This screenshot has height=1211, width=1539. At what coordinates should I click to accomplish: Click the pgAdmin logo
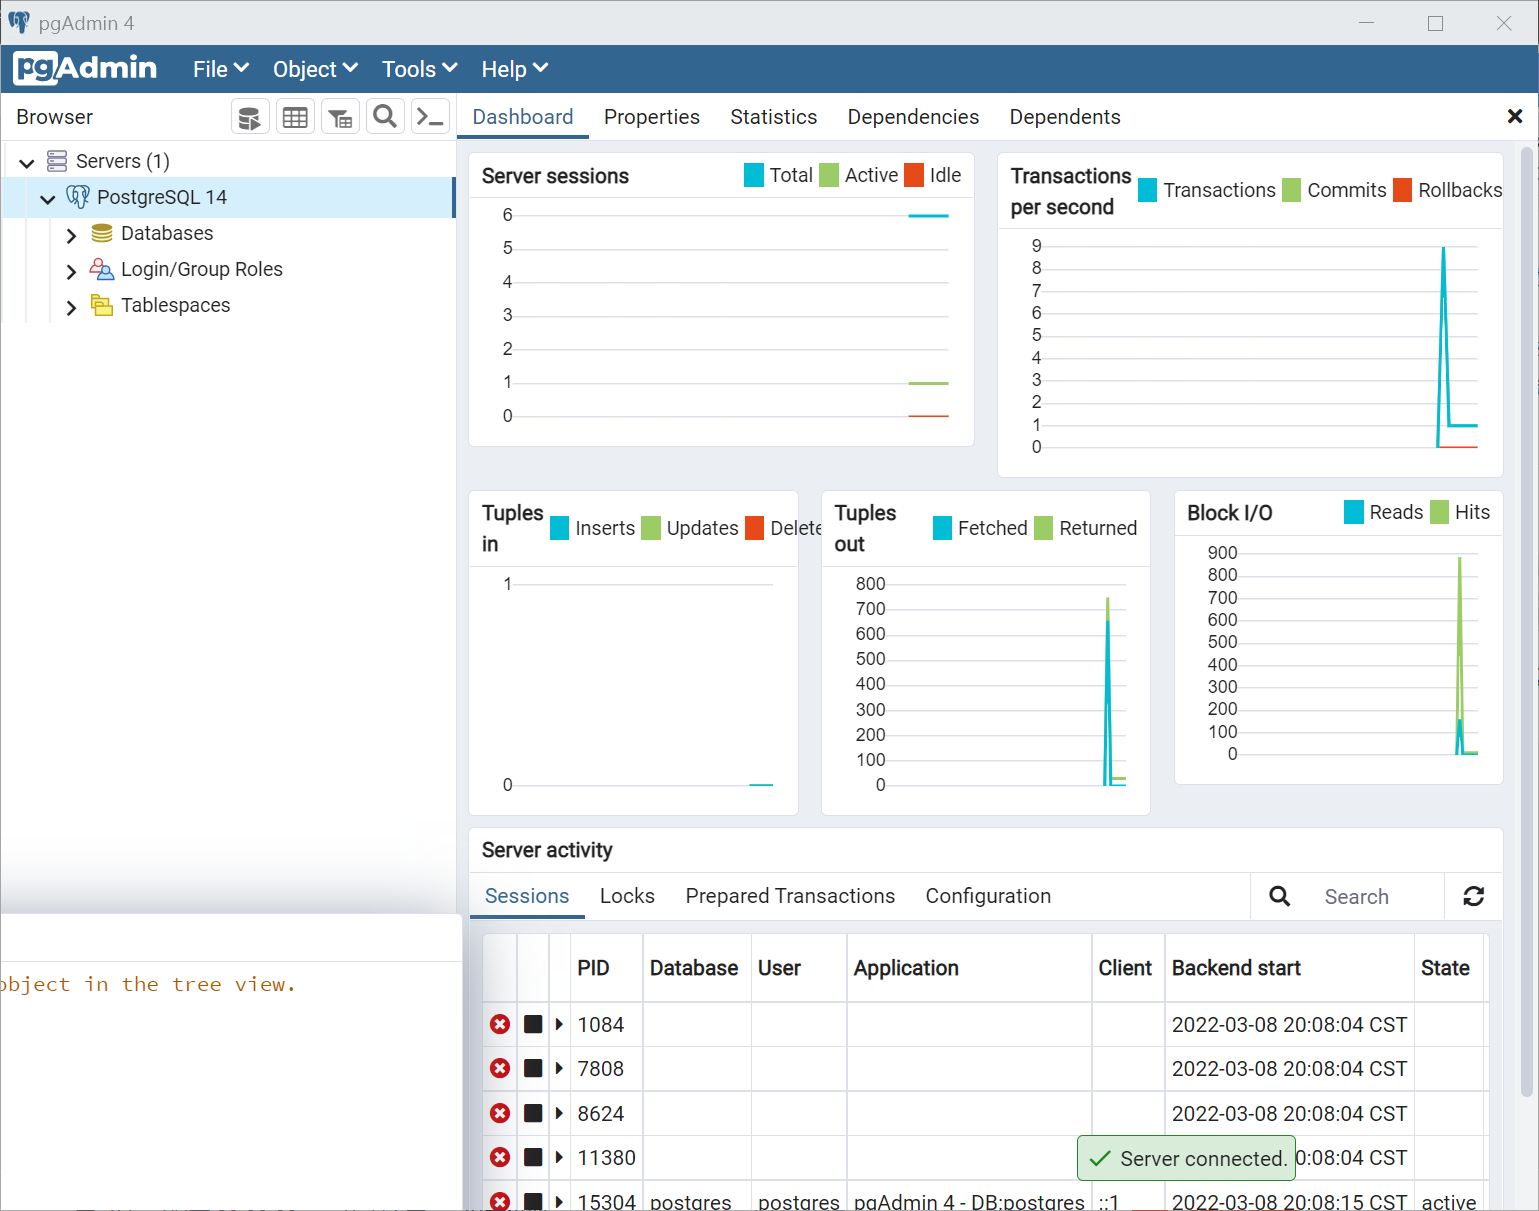point(85,68)
